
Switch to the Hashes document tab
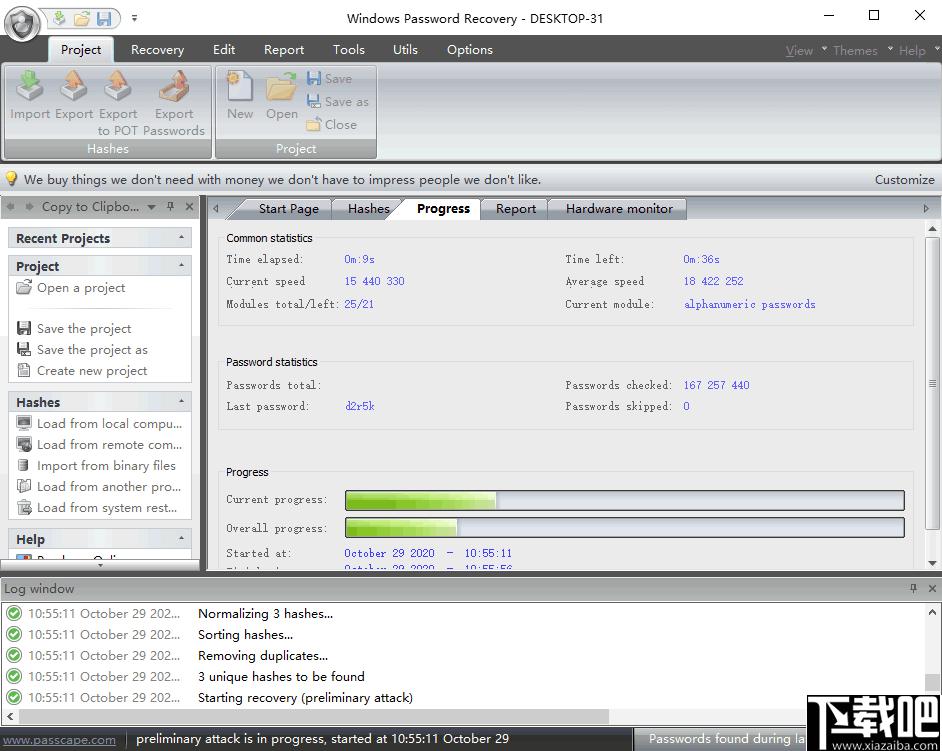point(368,209)
